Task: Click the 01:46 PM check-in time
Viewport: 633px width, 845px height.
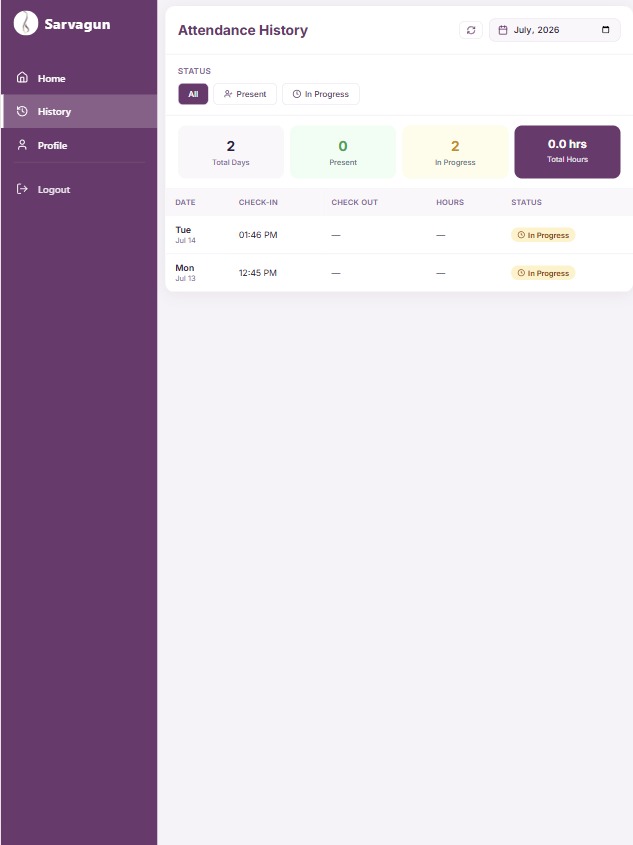Action: [258, 235]
